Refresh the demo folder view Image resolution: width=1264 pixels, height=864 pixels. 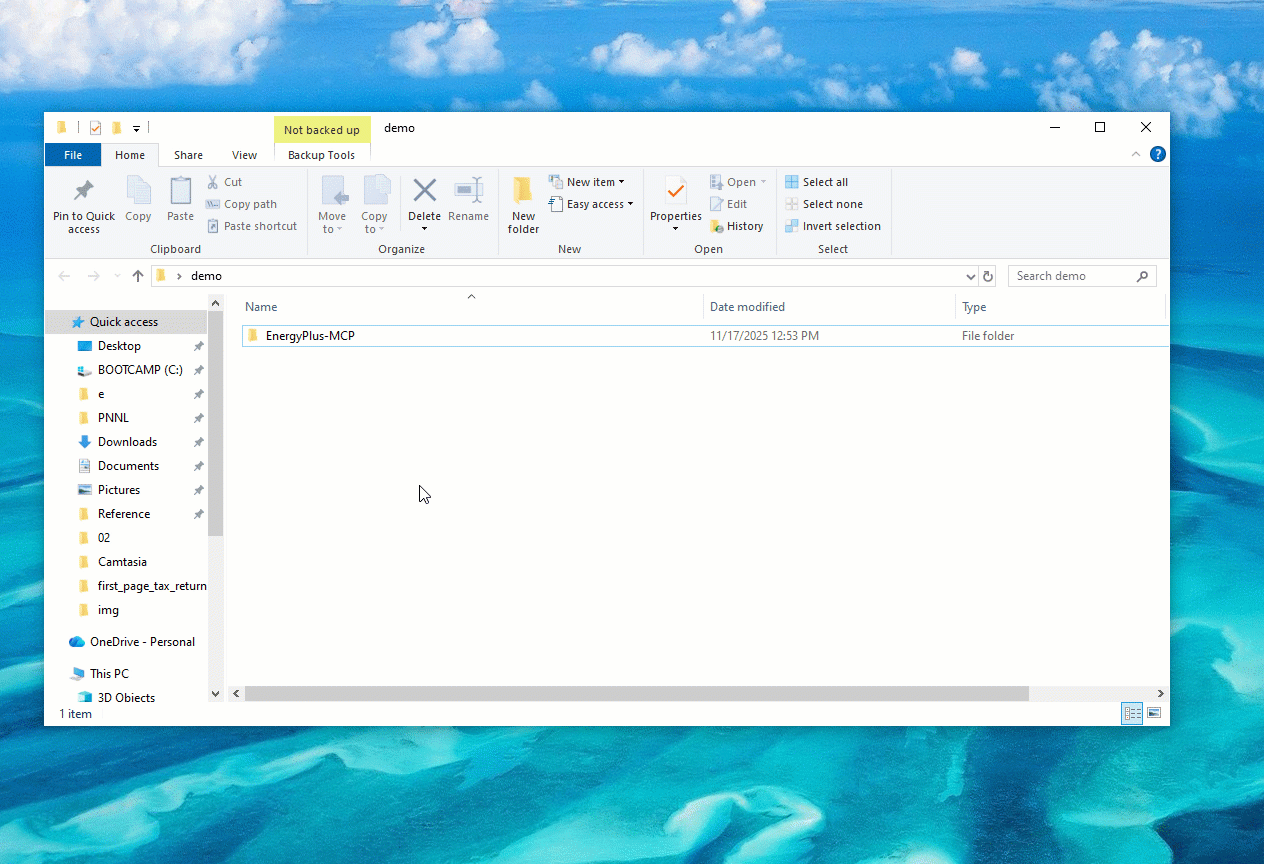988,276
